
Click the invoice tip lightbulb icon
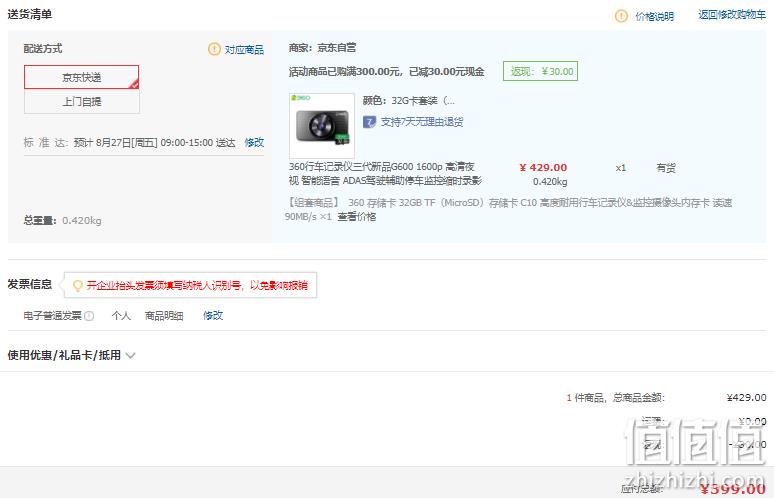tap(77, 285)
